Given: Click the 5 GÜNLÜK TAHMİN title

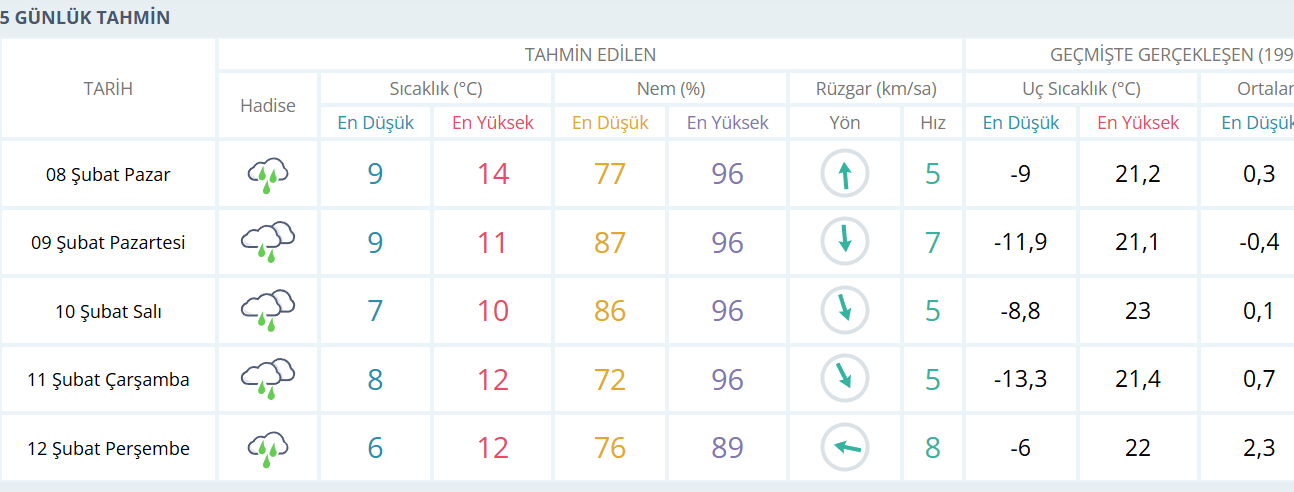Looking at the screenshot, I should coord(86,18).
